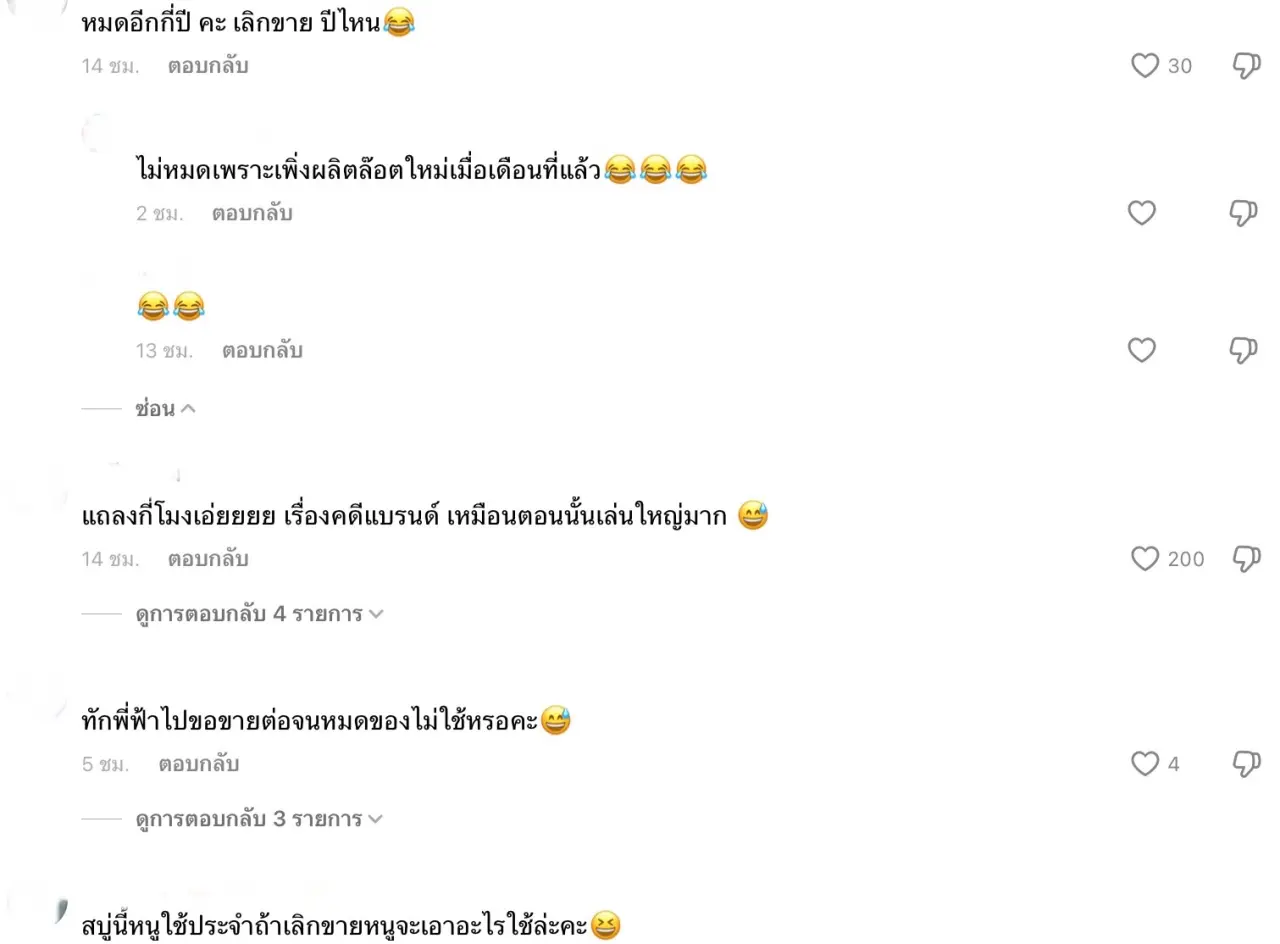Like the comment with 30 likes
Image resolution: width=1280 pixels, height=944 pixels.
pos(1144,66)
